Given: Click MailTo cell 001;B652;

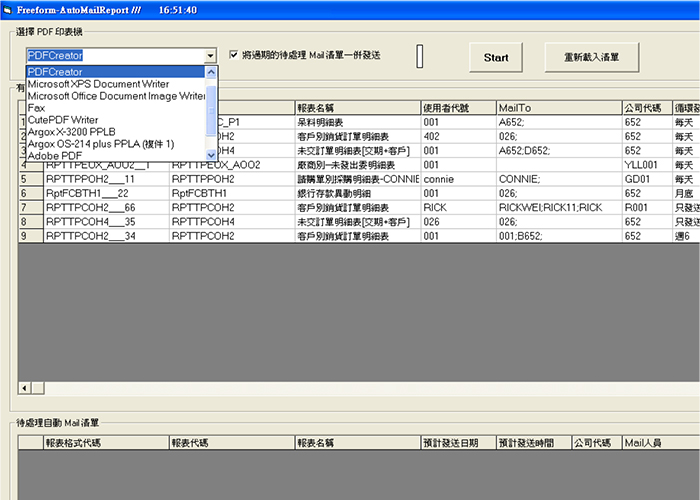Looking at the screenshot, I should [x=559, y=236].
